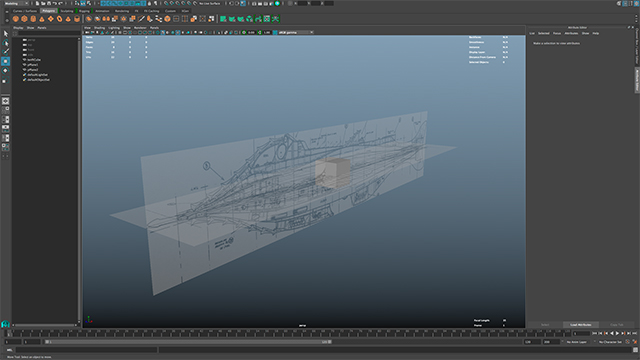Create a polygon cylinder from shelf

(x=33, y=19)
